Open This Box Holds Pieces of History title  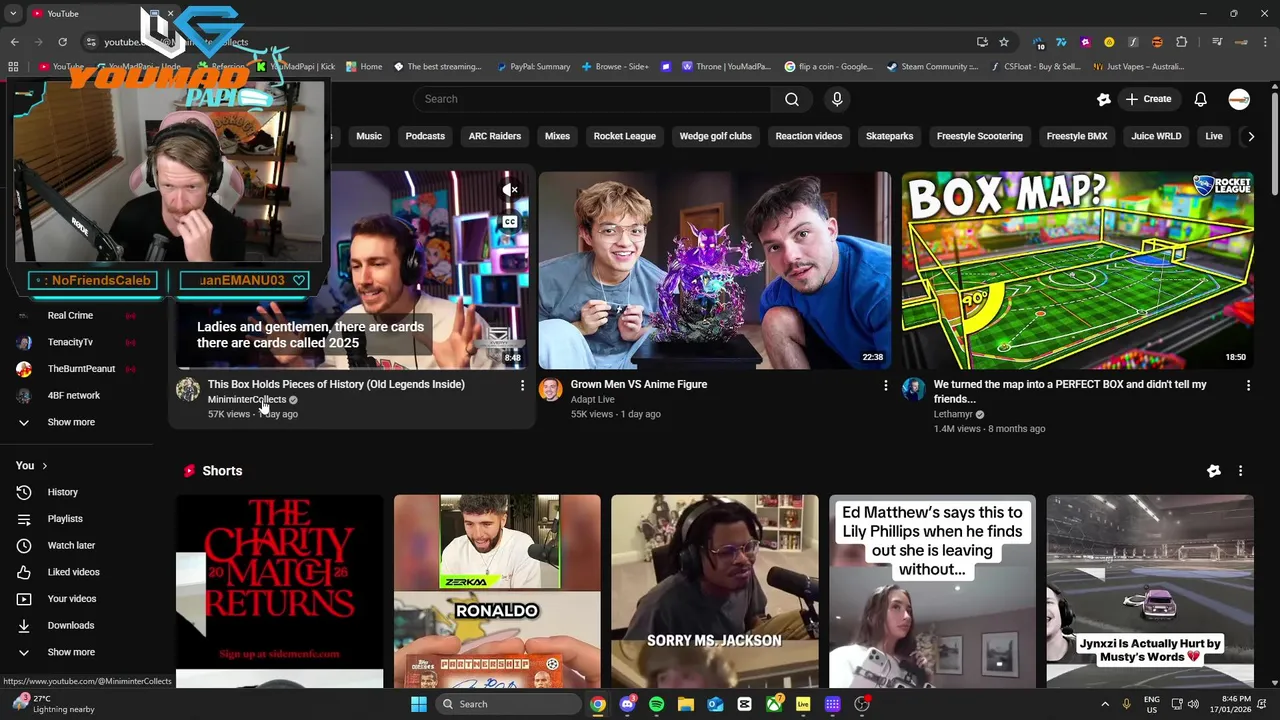(x=336, y=384)
